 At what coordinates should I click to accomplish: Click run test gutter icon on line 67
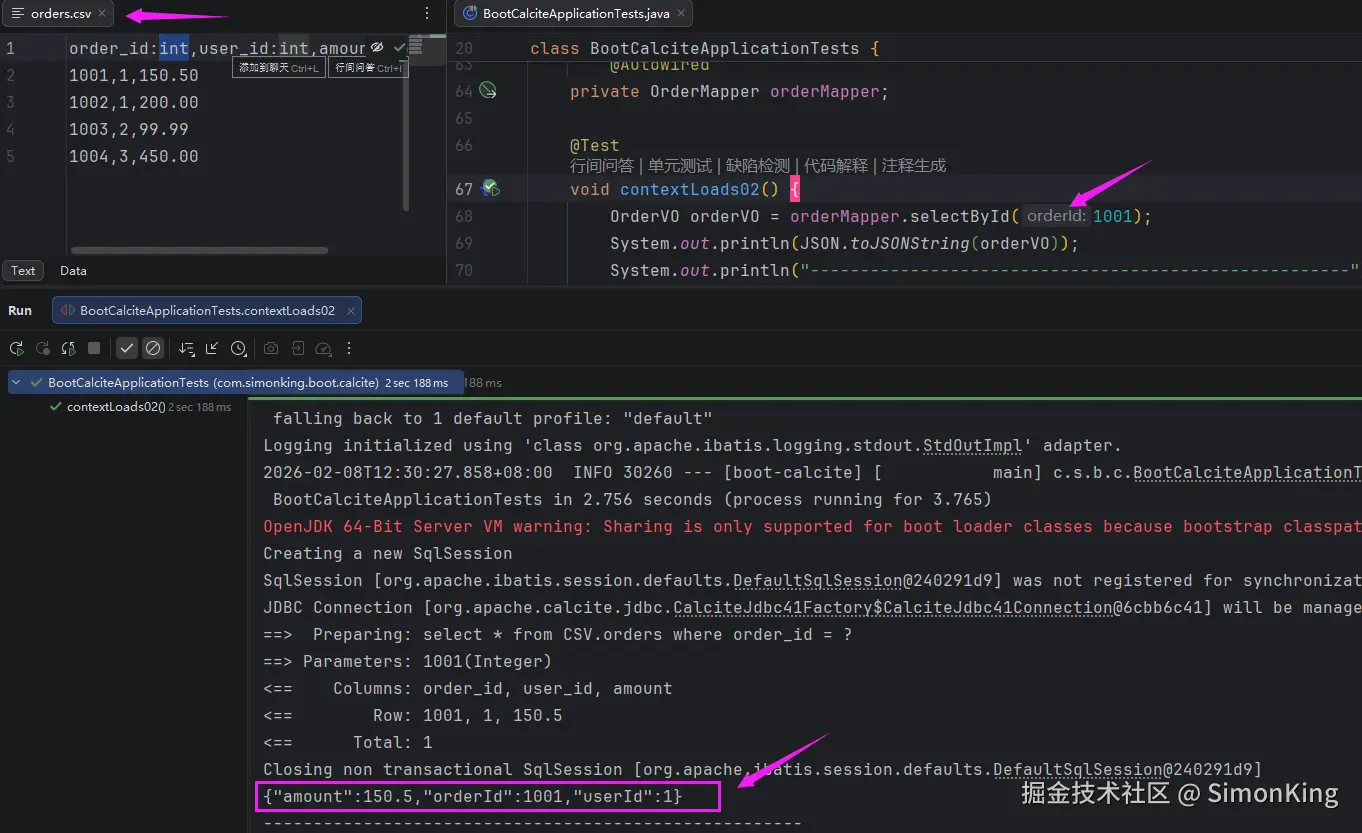[x=489, y=188]
